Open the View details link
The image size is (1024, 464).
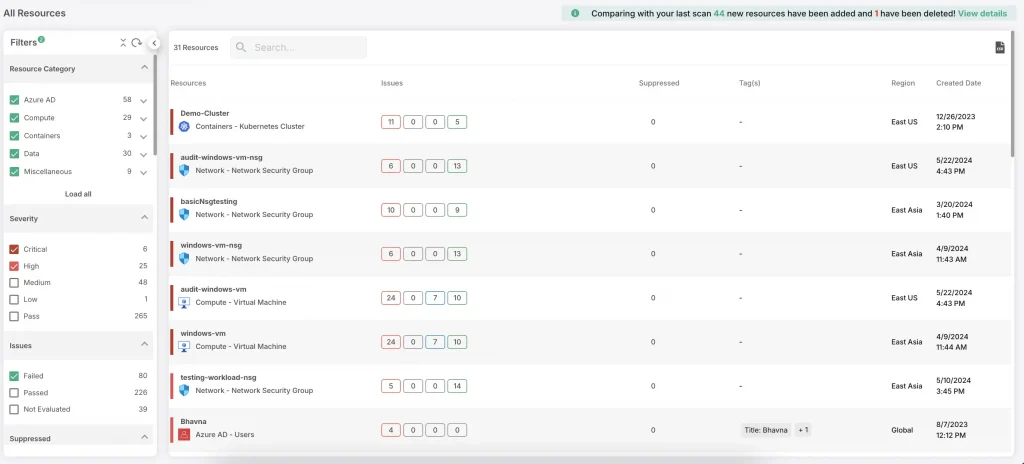982,13
